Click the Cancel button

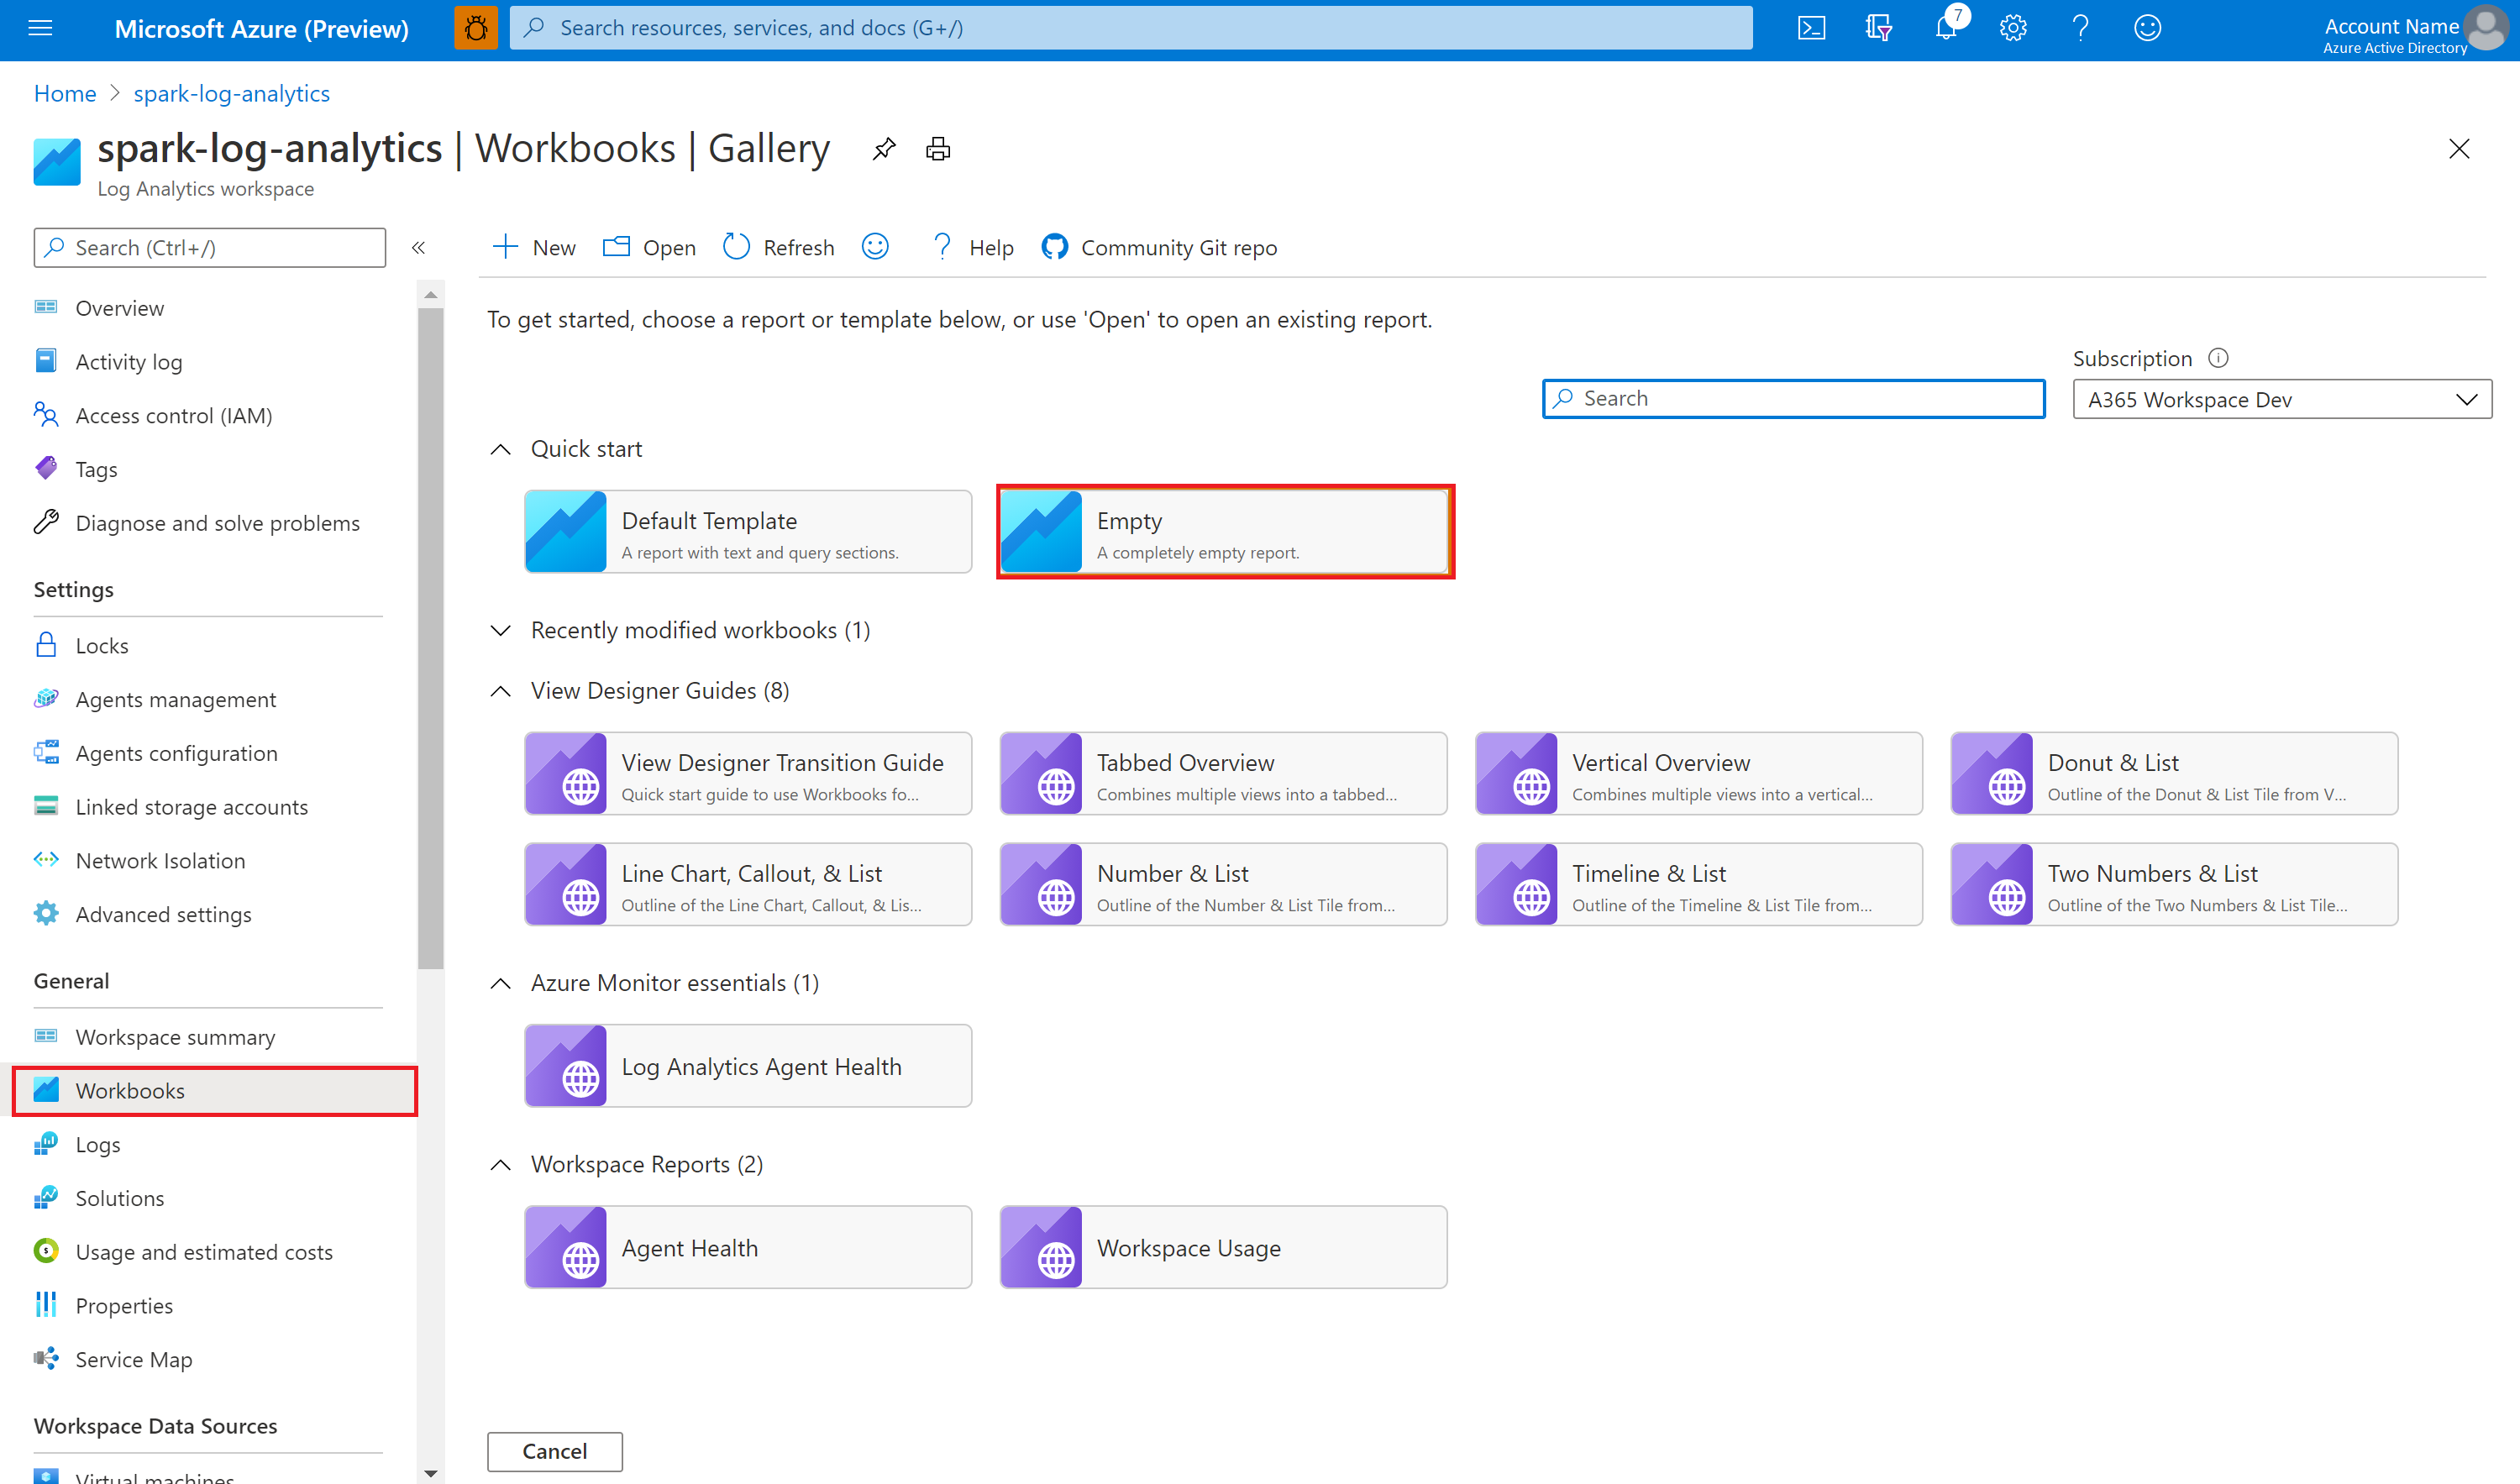coord(555,1449)
